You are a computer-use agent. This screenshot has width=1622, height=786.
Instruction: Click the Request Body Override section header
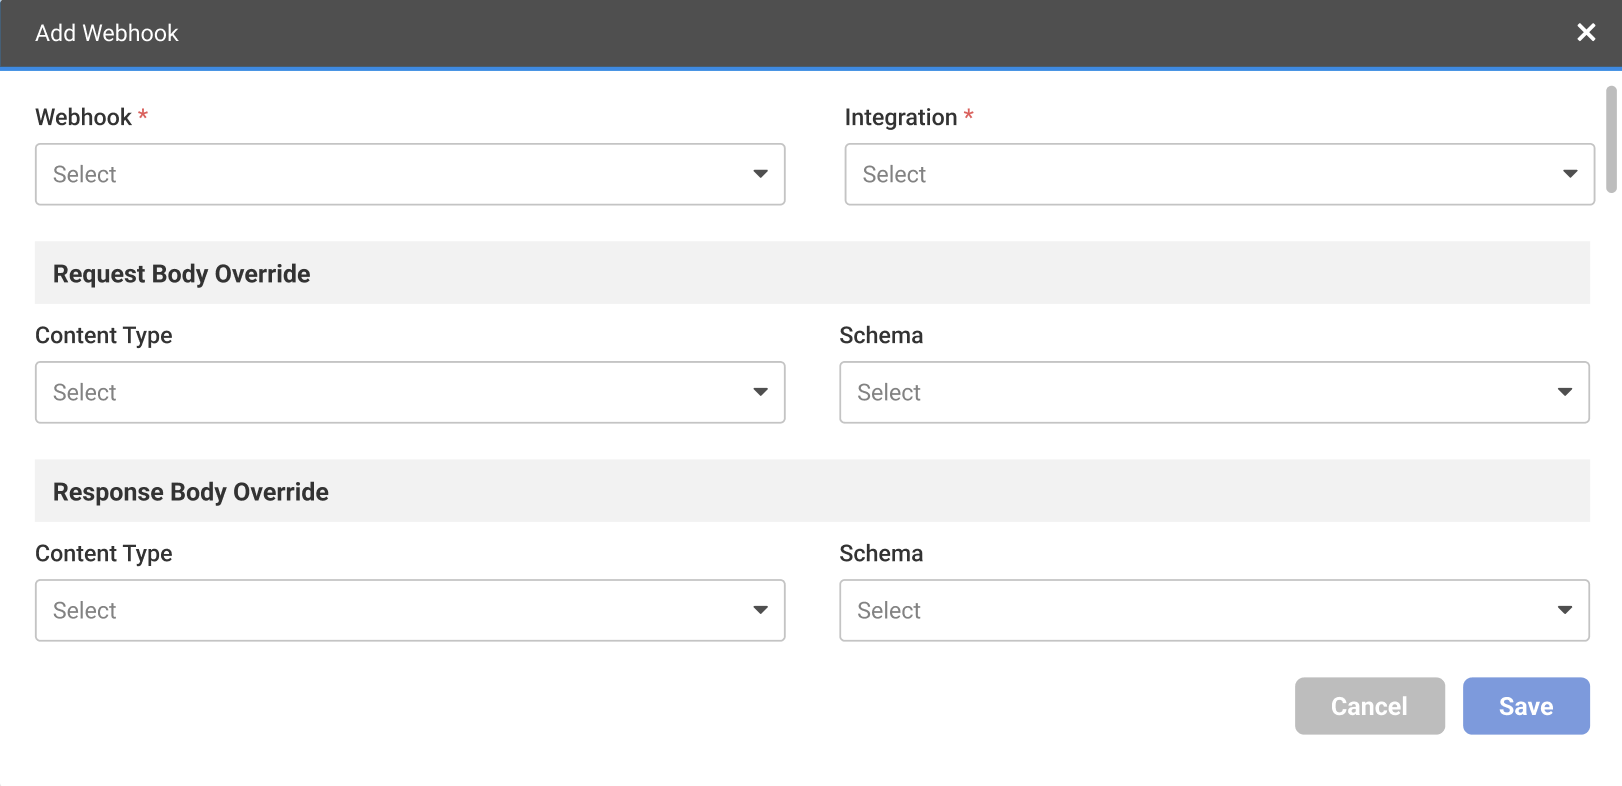pos(182,274)
